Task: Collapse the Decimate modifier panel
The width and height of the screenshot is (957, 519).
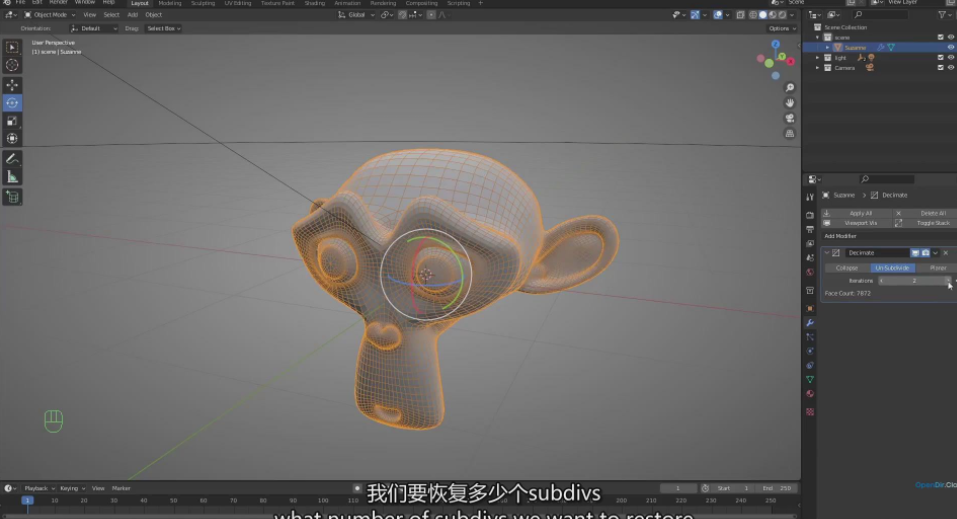Action: pos(827,253)
